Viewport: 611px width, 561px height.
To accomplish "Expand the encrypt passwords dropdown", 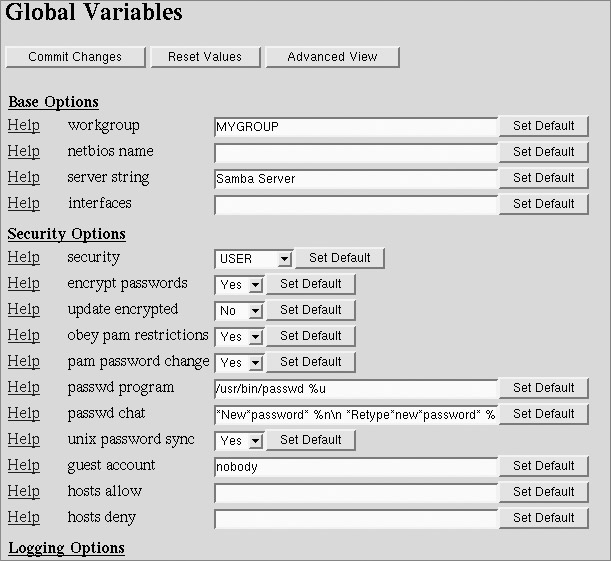I will pyautogui.click(x=239, y=285).
